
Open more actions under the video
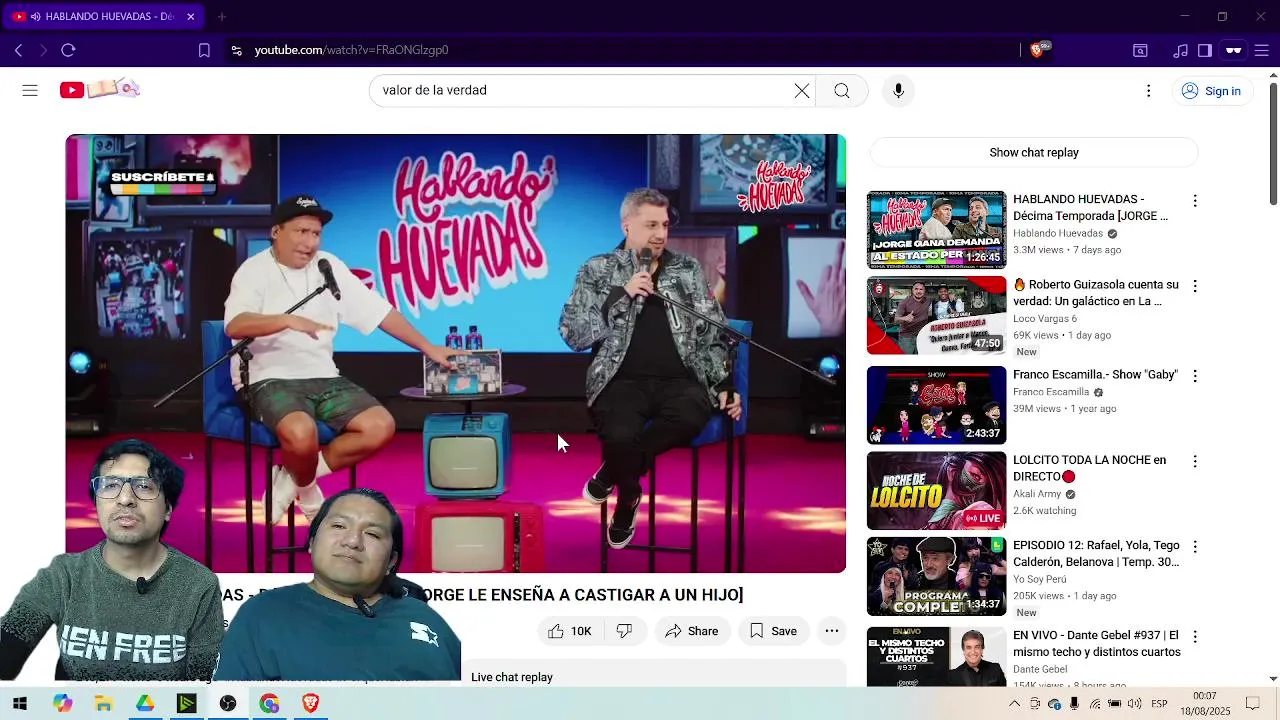click(x=832, y=631)
